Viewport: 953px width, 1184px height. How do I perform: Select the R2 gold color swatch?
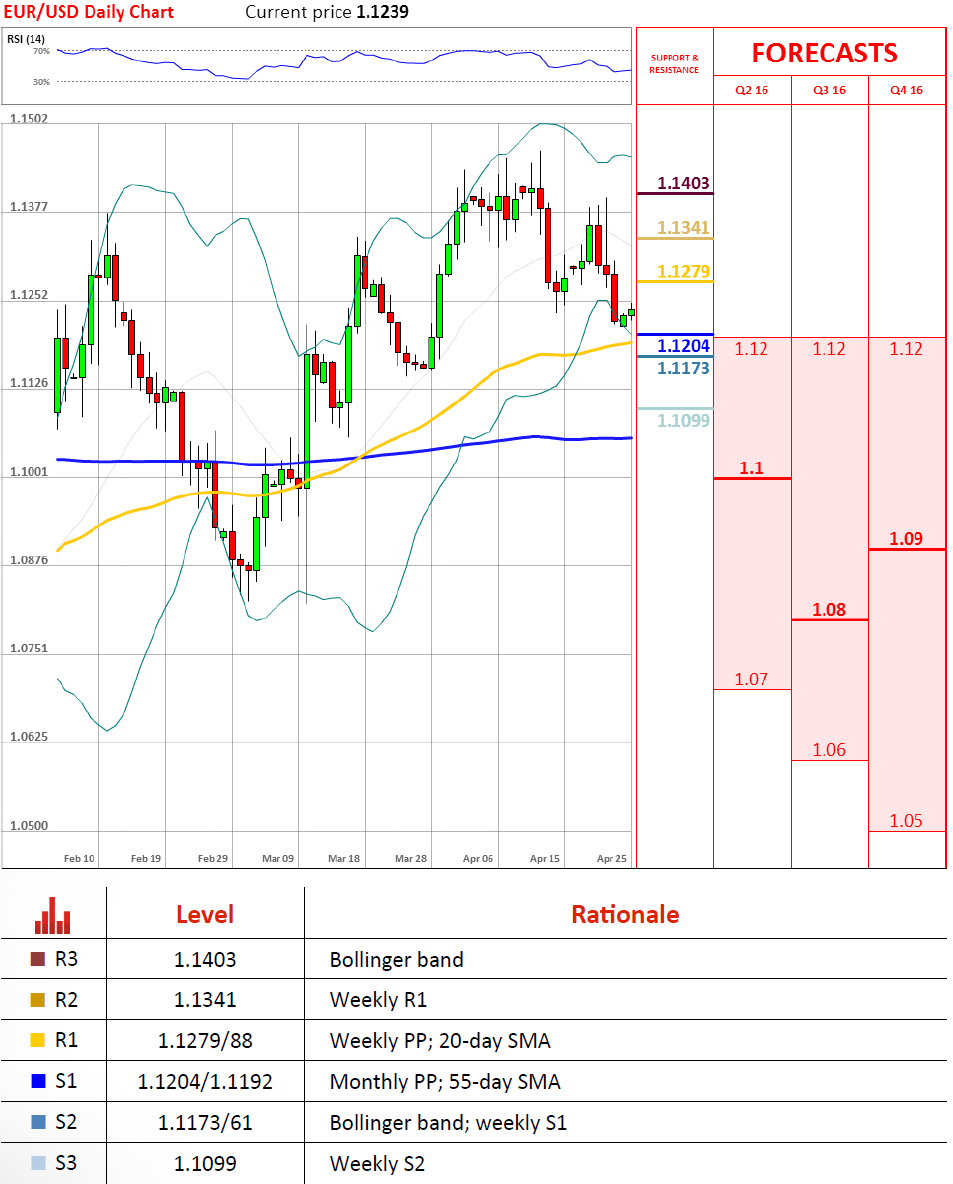click(39, 1000)
